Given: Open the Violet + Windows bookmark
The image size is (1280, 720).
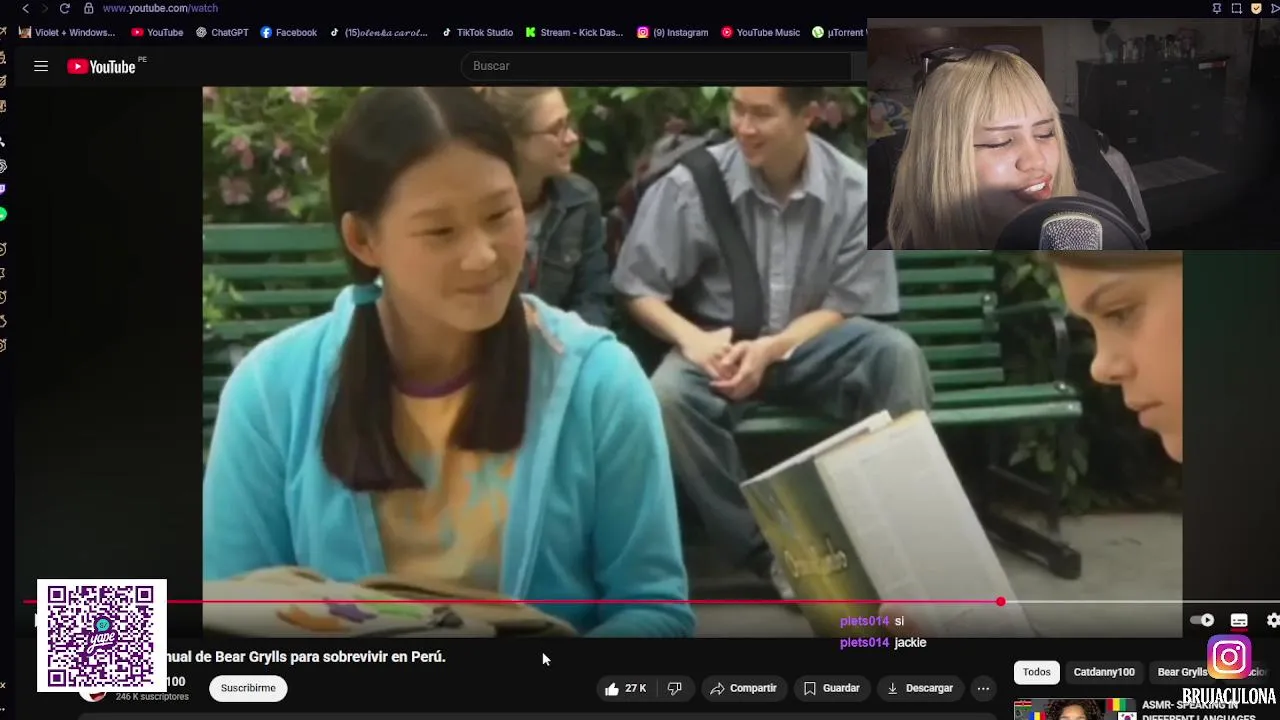Looking at the screenshot, I should pyautogui.click(x=67, y=32).
